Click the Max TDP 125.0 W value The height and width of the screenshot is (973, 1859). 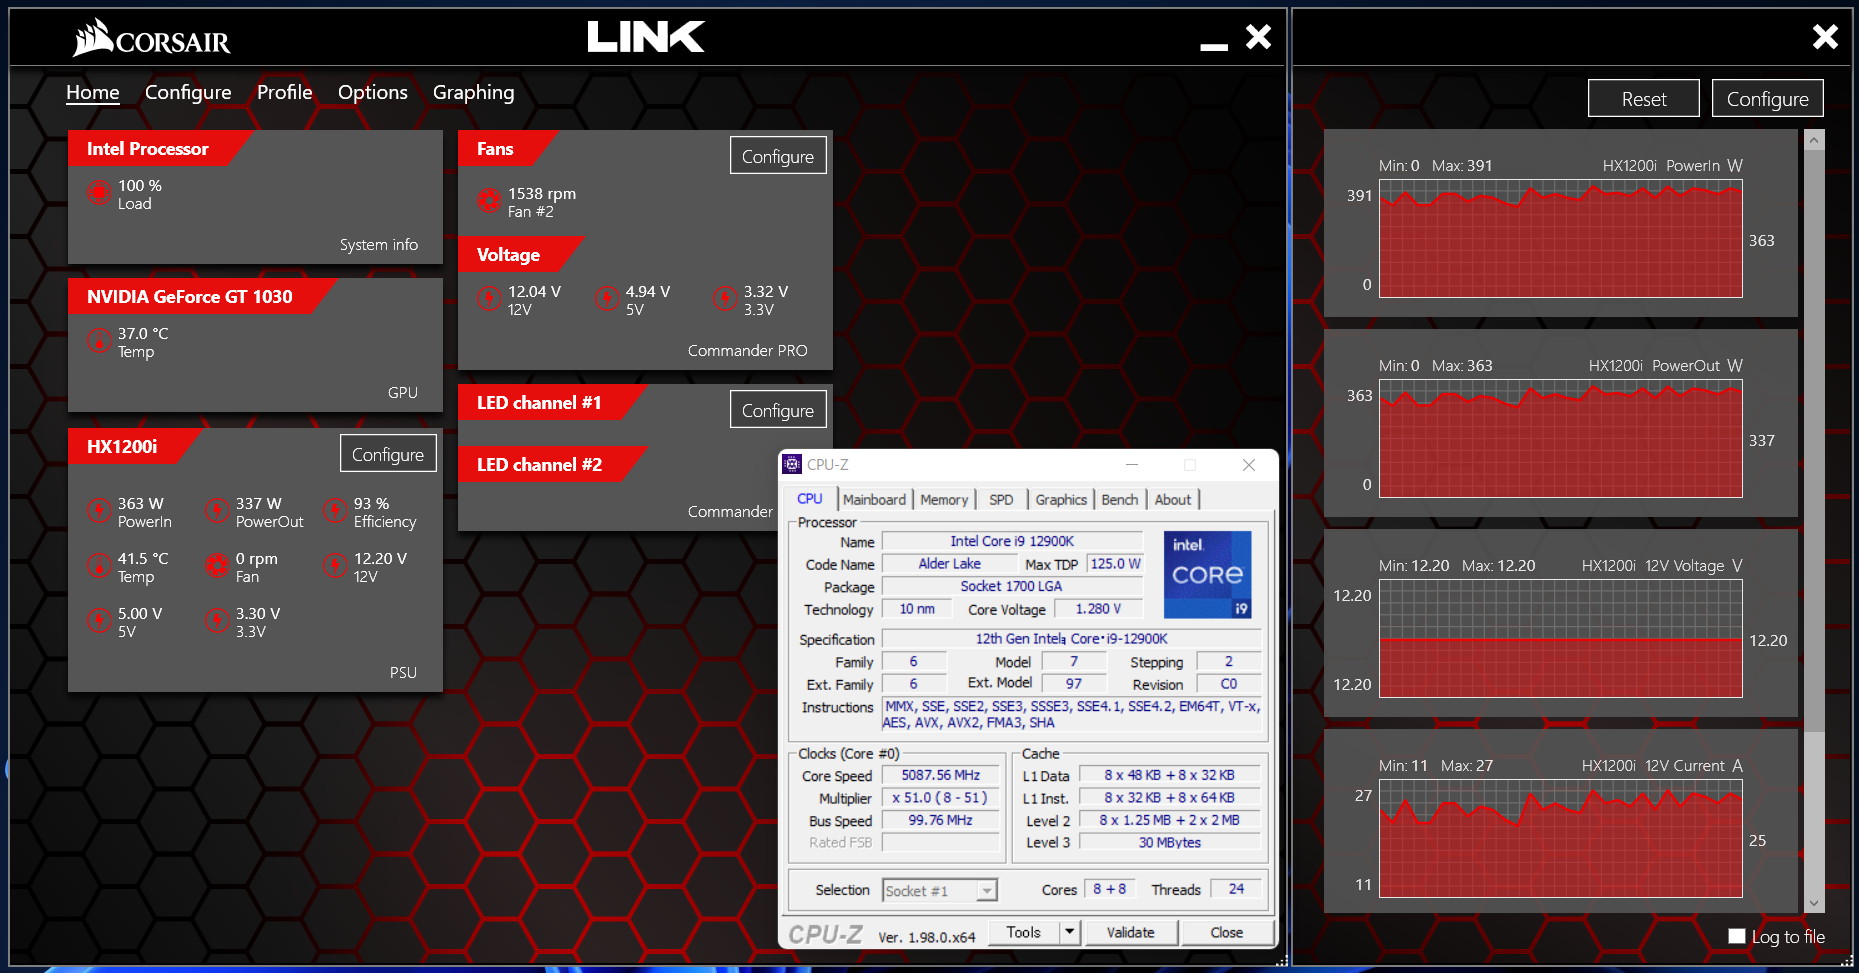coord(1115,564)
